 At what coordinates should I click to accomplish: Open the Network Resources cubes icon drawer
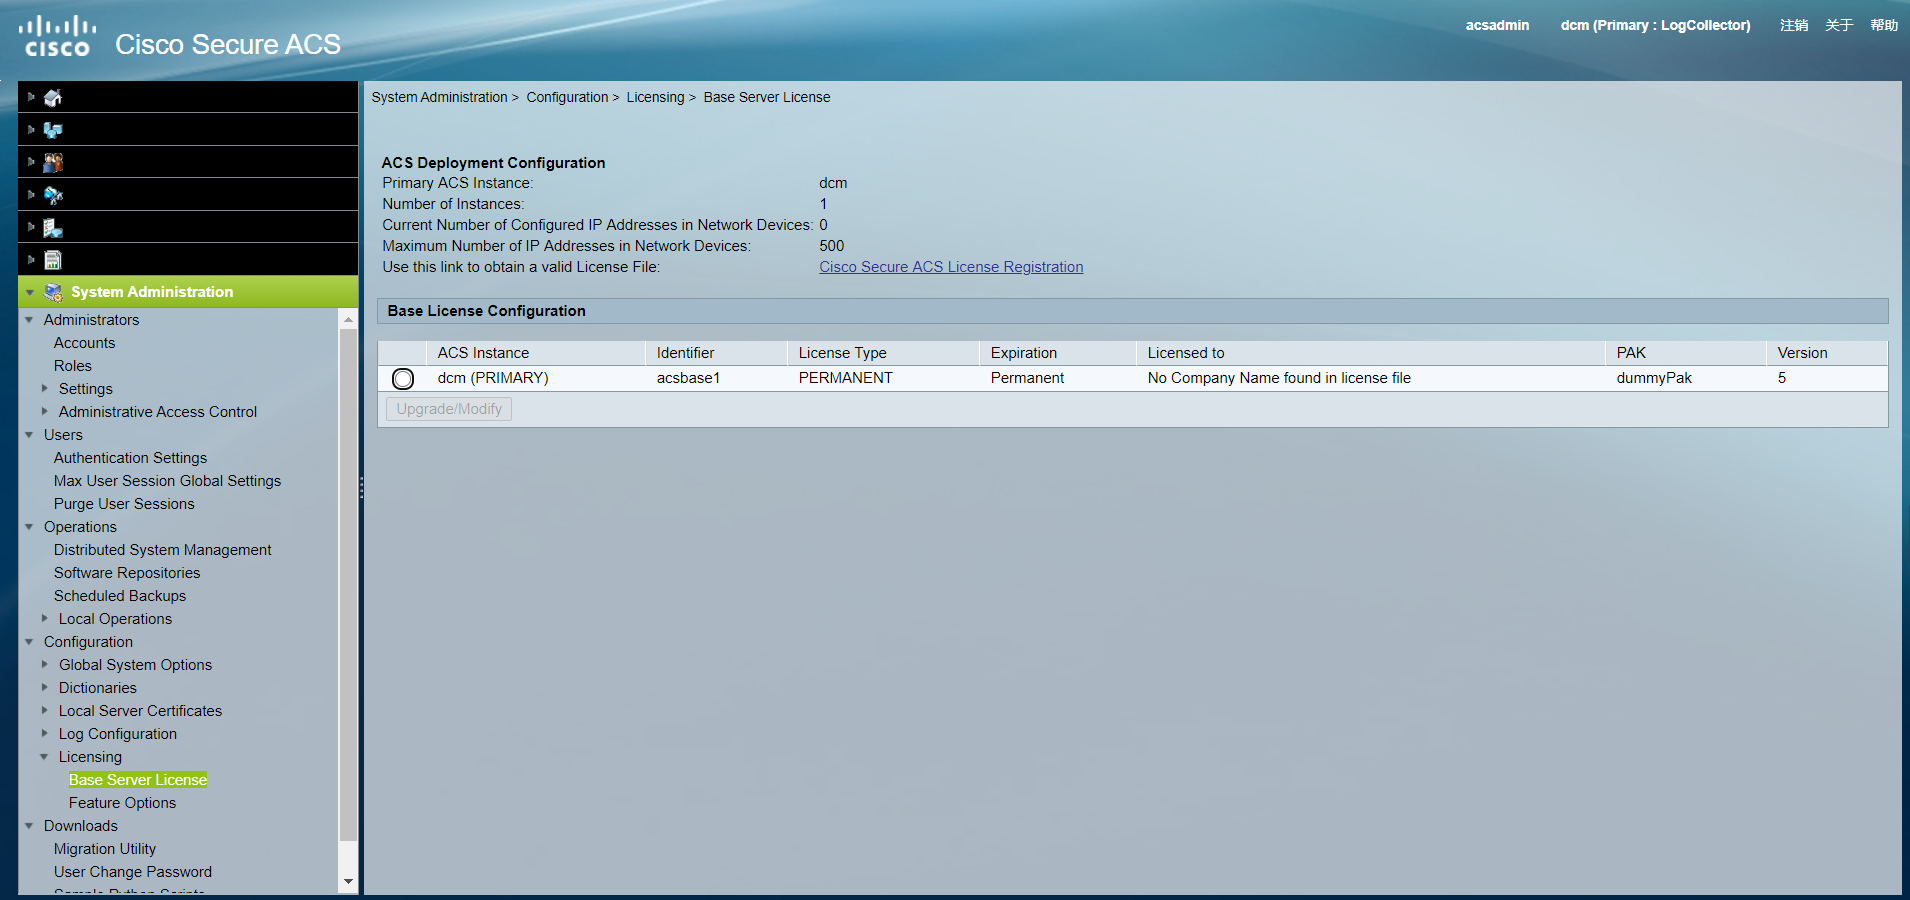coord(53,130)
